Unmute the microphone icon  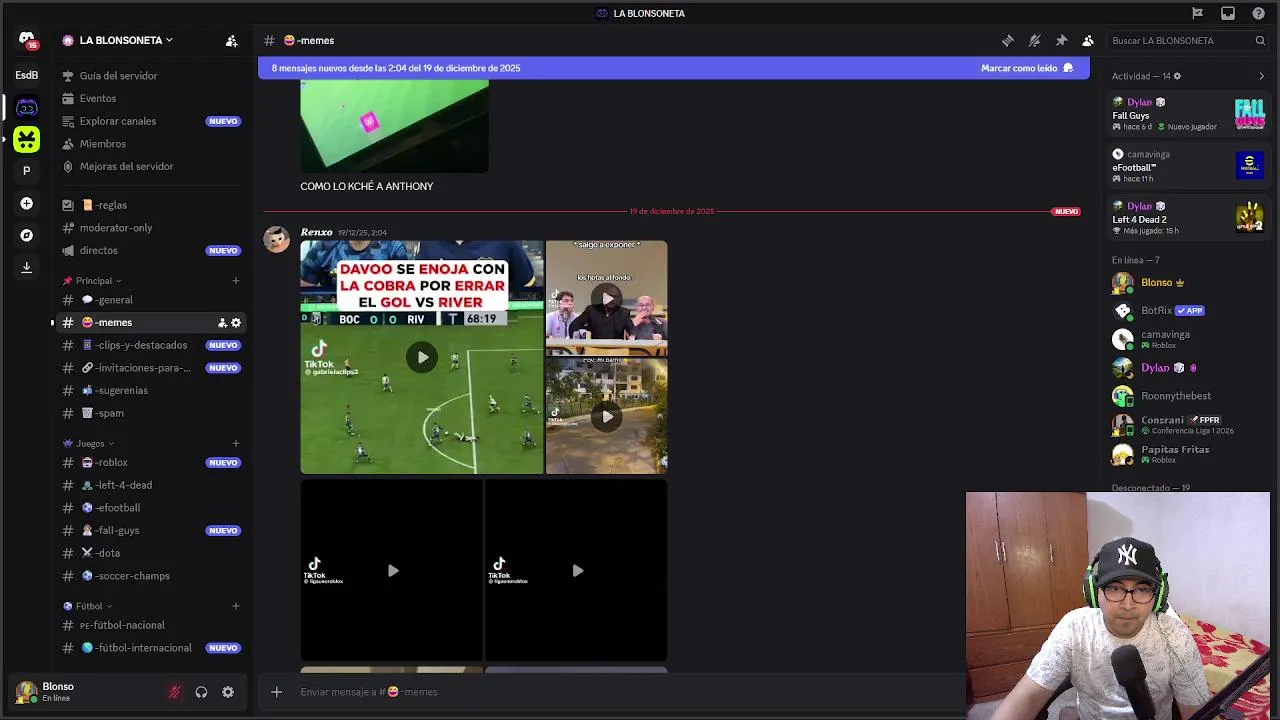174,692
